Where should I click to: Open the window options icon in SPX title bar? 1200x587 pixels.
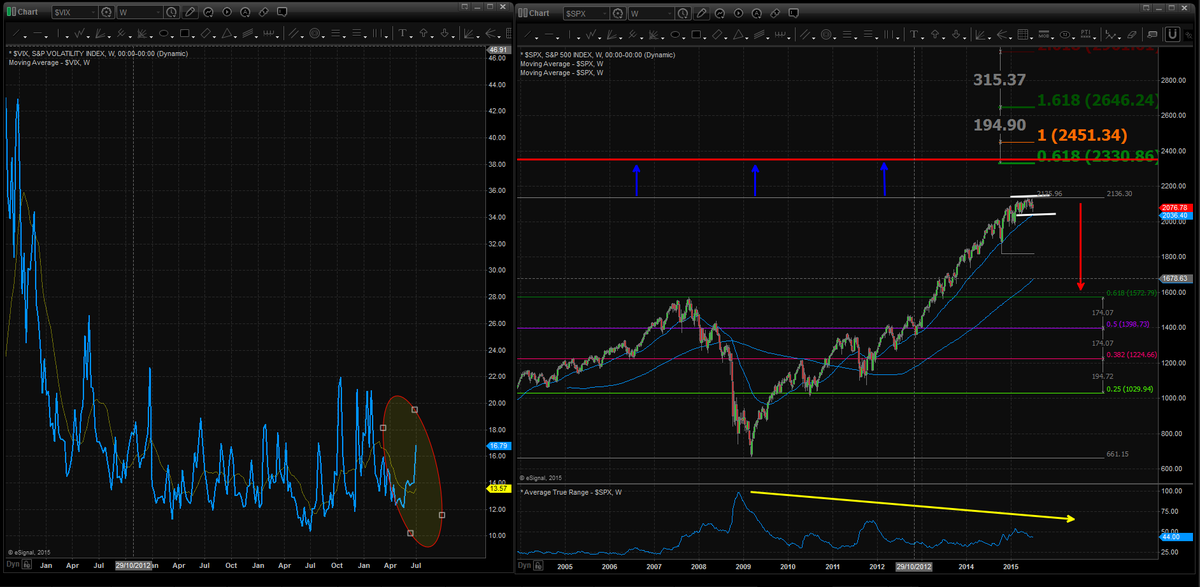coord(1146,8)
